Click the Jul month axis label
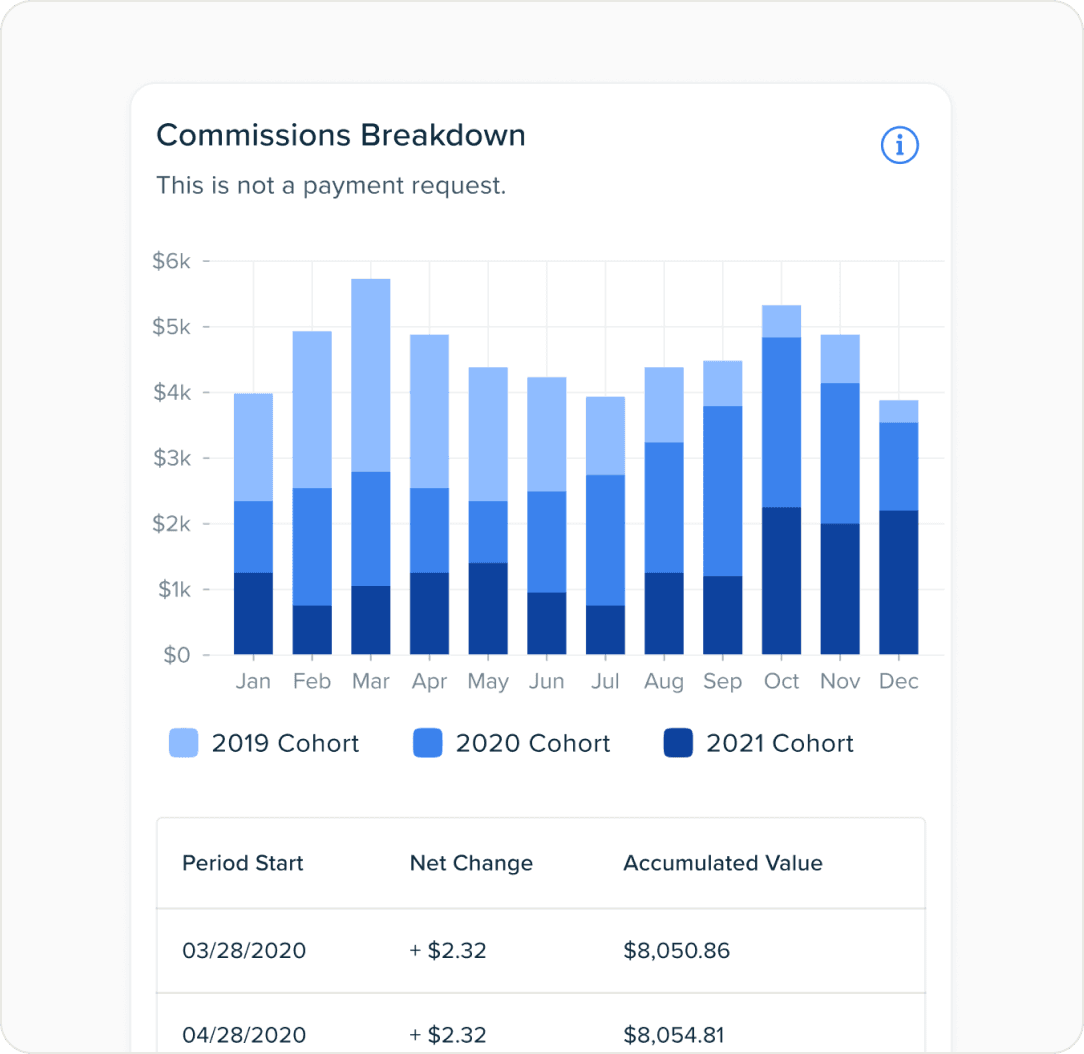Image resolution: width=1084 pixels, height=1054 pixels. [606, 681]
